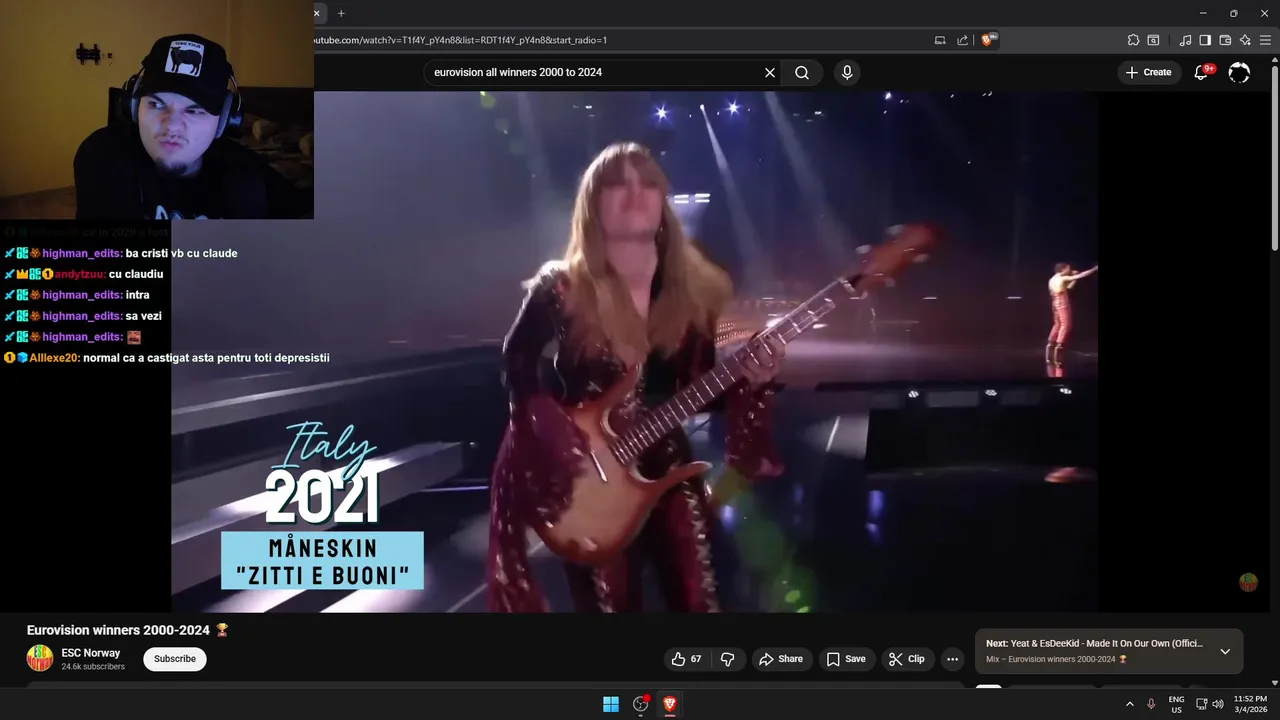Open OBS Studio from taskbar
Screen dimensions: 1280x720
[641, 704]
